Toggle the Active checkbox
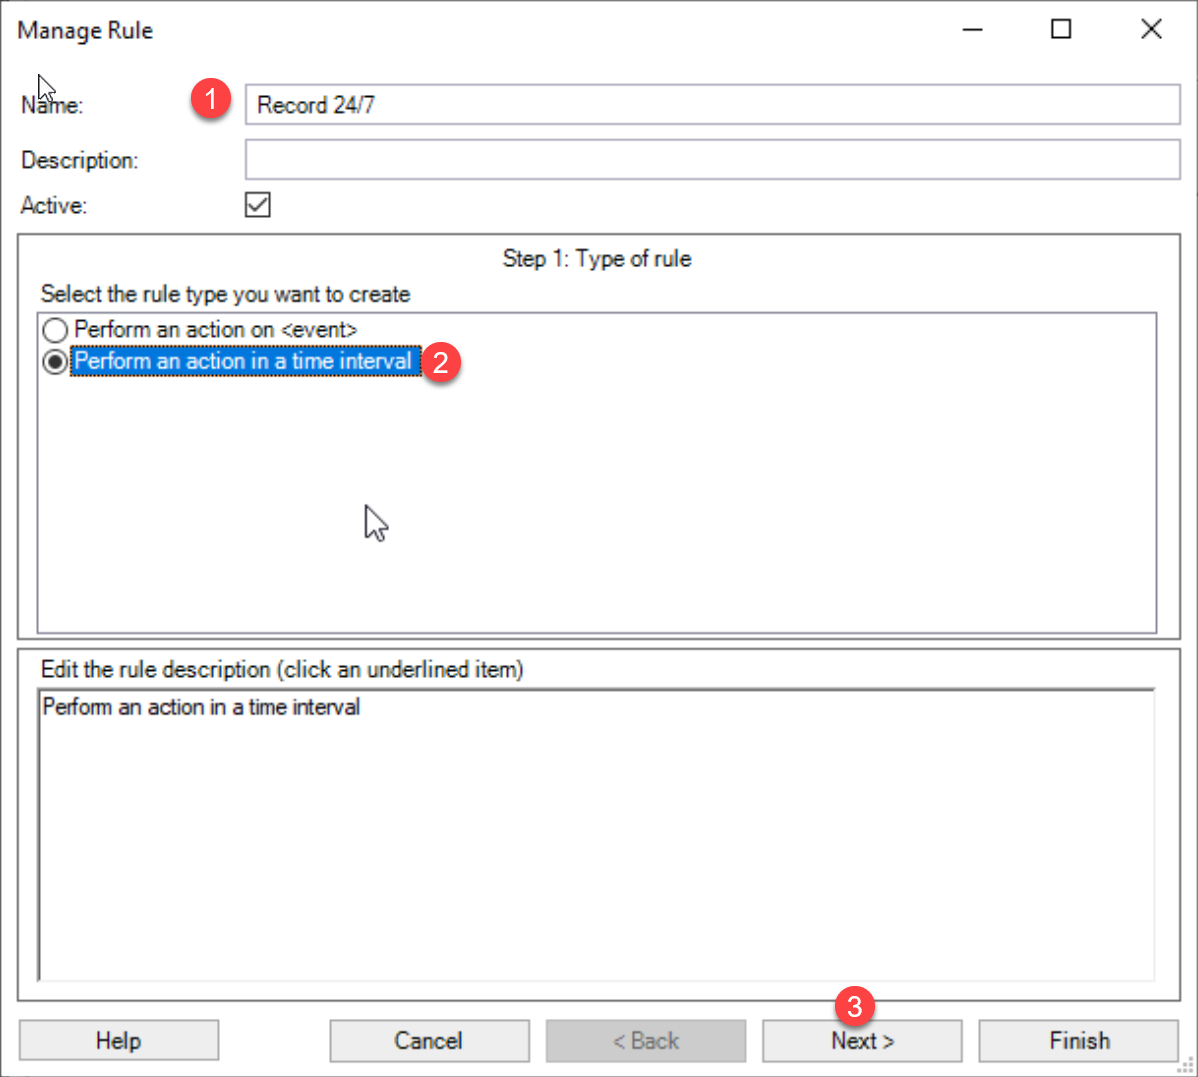Viewport: 1198px width, 1077px height. pyautogui.click(x=258, y=205)
